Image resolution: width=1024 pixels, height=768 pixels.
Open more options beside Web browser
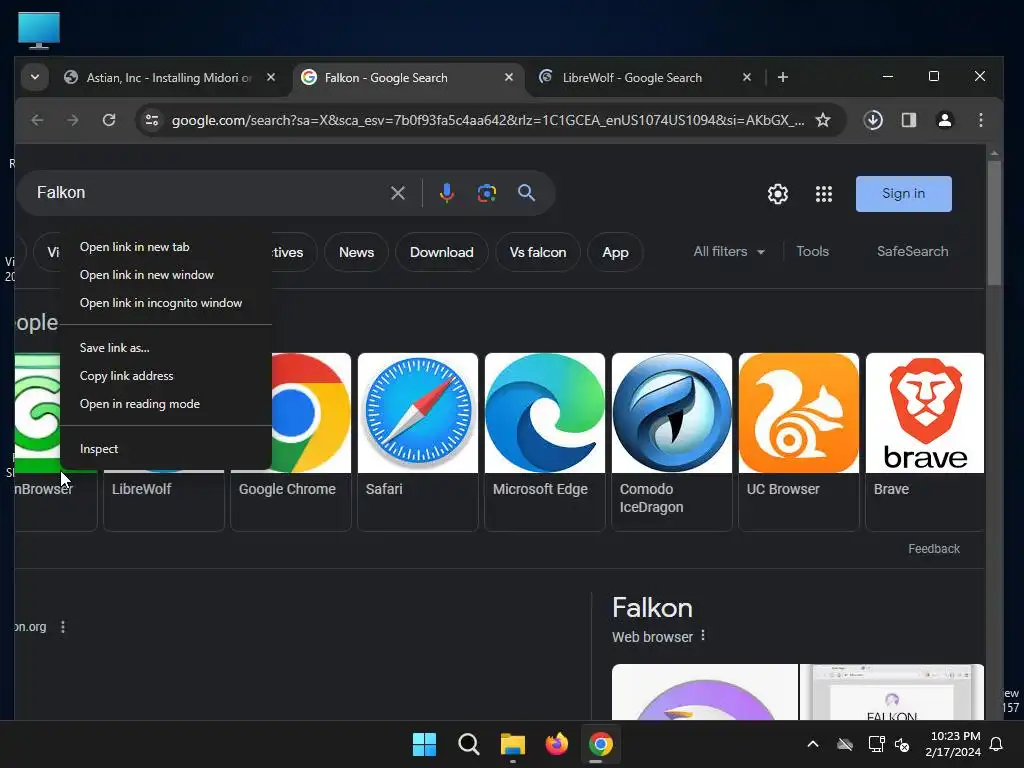click(x=703, y=635)
